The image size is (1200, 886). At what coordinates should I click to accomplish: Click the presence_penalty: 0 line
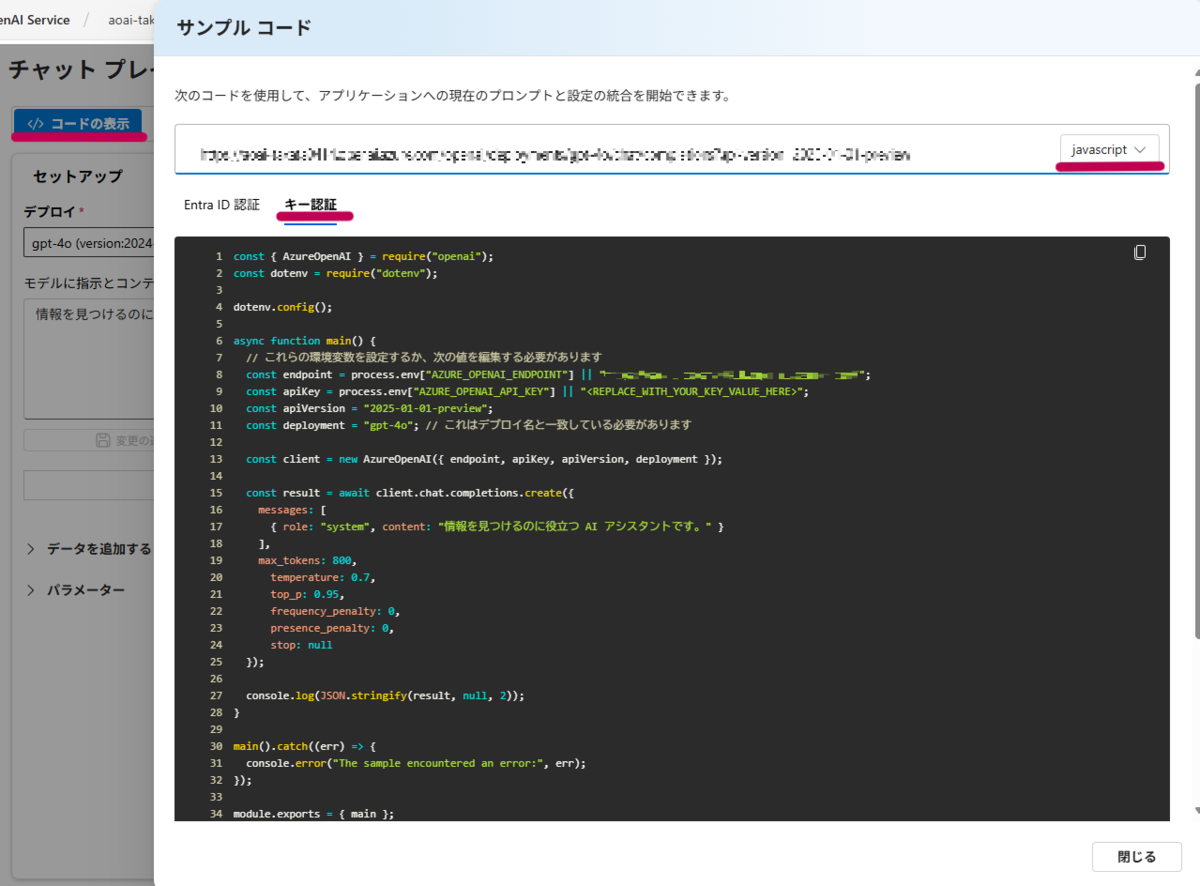point(332,628)
